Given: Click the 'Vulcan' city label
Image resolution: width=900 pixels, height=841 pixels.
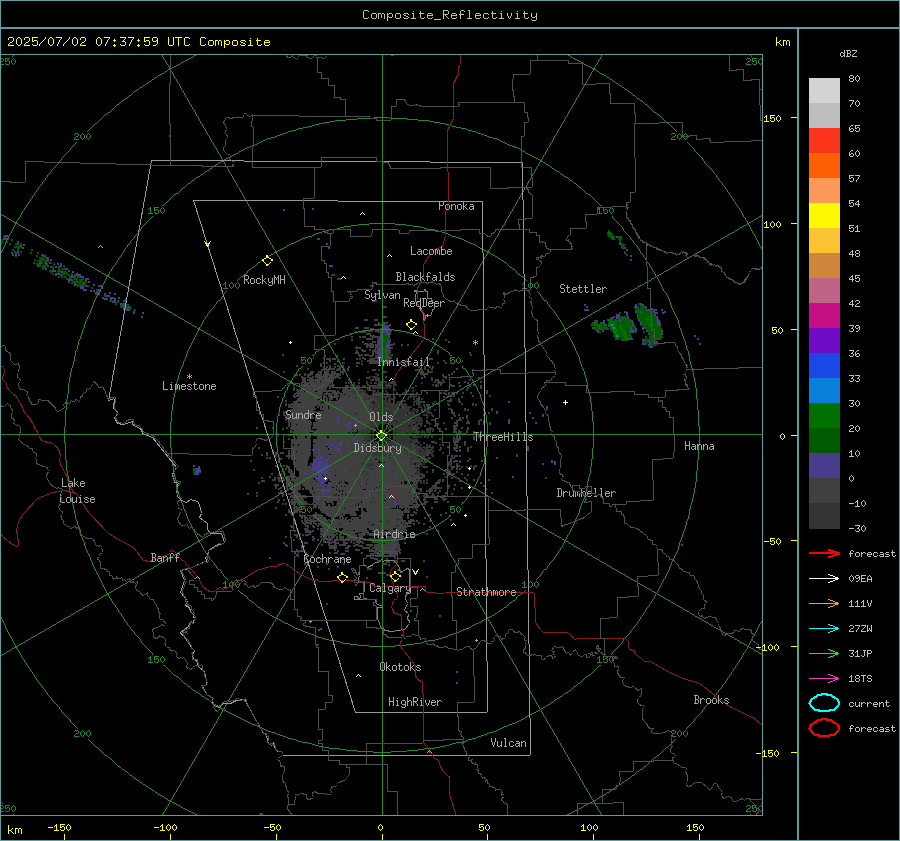Looking at the screenshot, I should coord(508,743).
